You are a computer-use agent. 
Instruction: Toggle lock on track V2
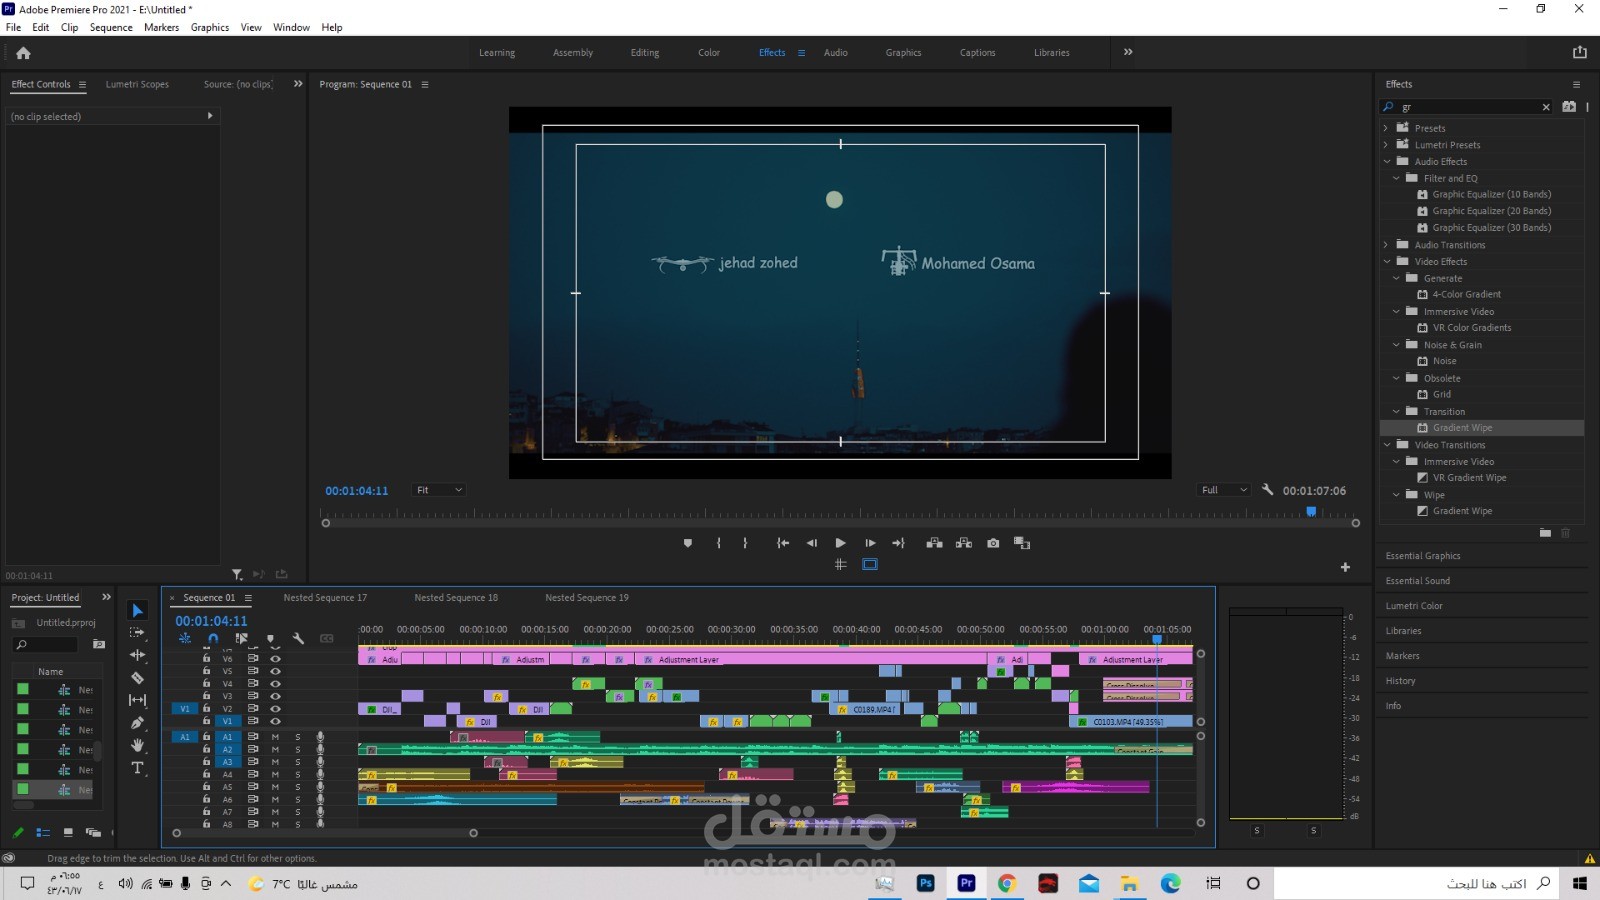[x=206, y=708]
